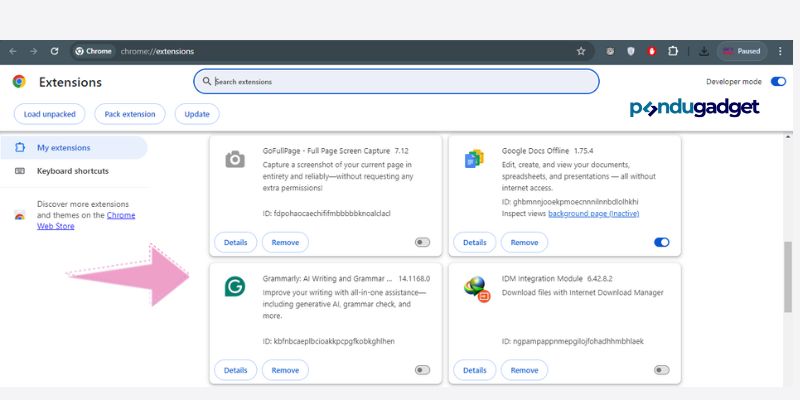
Task: Enable the IDM Integration Module extension
Action: [x=662, y=370]
